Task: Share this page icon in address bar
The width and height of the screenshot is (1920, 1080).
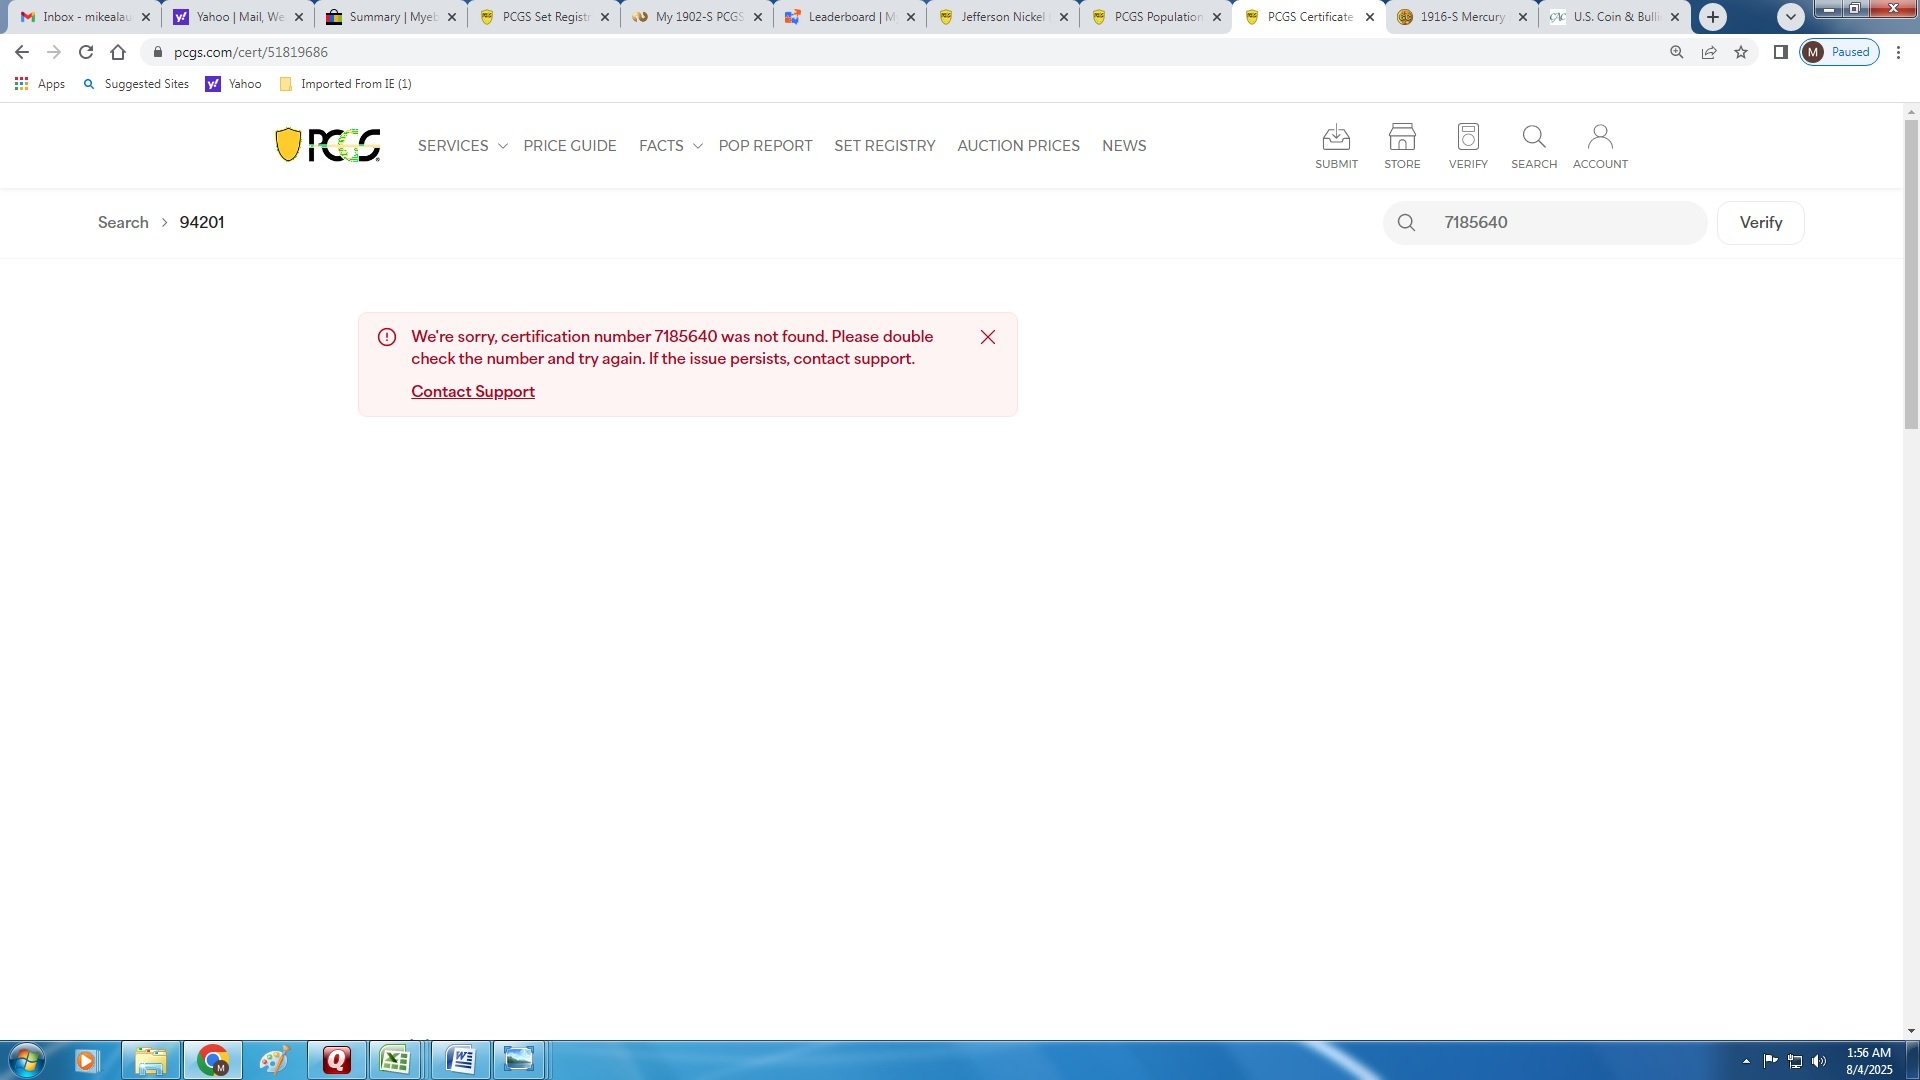Action: (1709, 52)
